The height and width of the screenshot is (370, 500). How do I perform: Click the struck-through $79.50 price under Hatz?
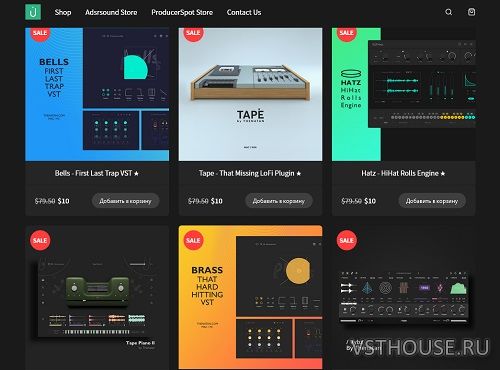352,201
